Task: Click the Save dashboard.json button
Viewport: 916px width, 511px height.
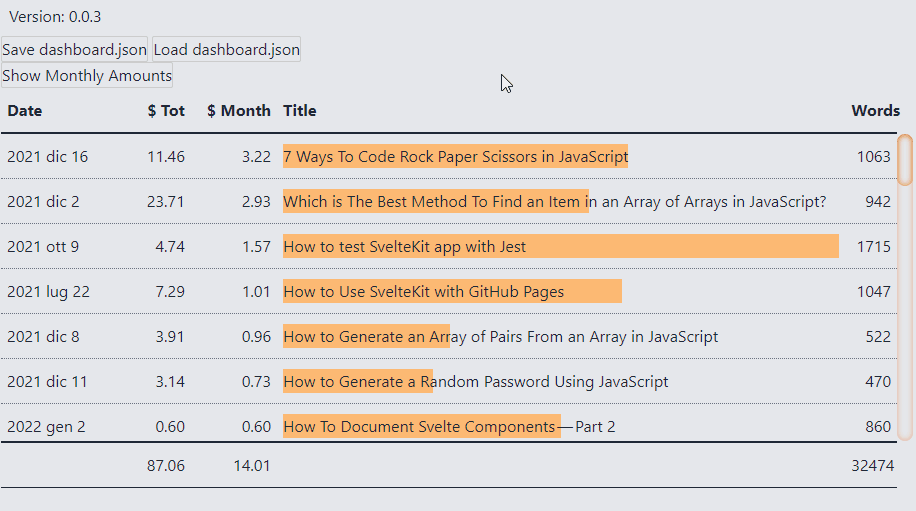Action: tap(74, 50)
